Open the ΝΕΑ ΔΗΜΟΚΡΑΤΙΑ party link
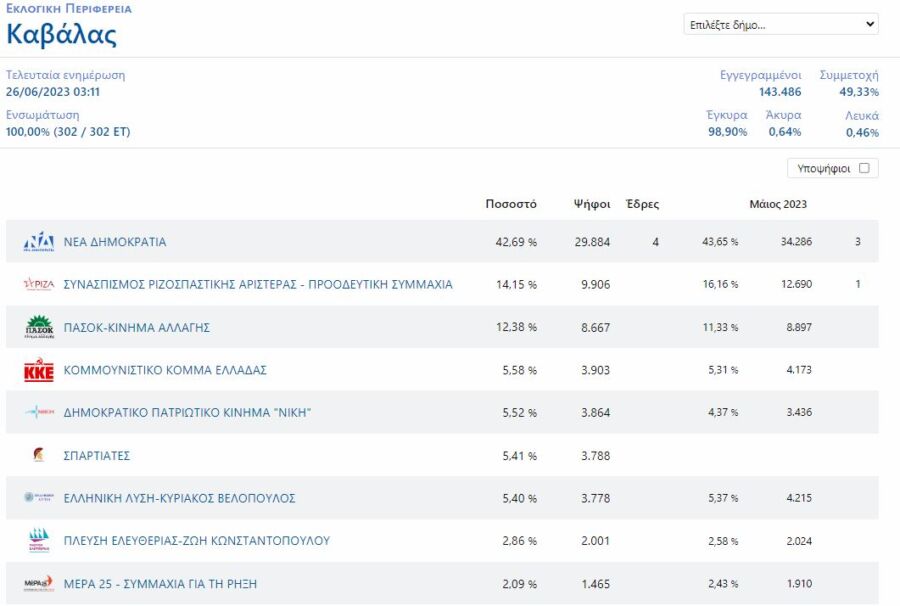This screenshot has width=900, height=606. pos(115,242)
